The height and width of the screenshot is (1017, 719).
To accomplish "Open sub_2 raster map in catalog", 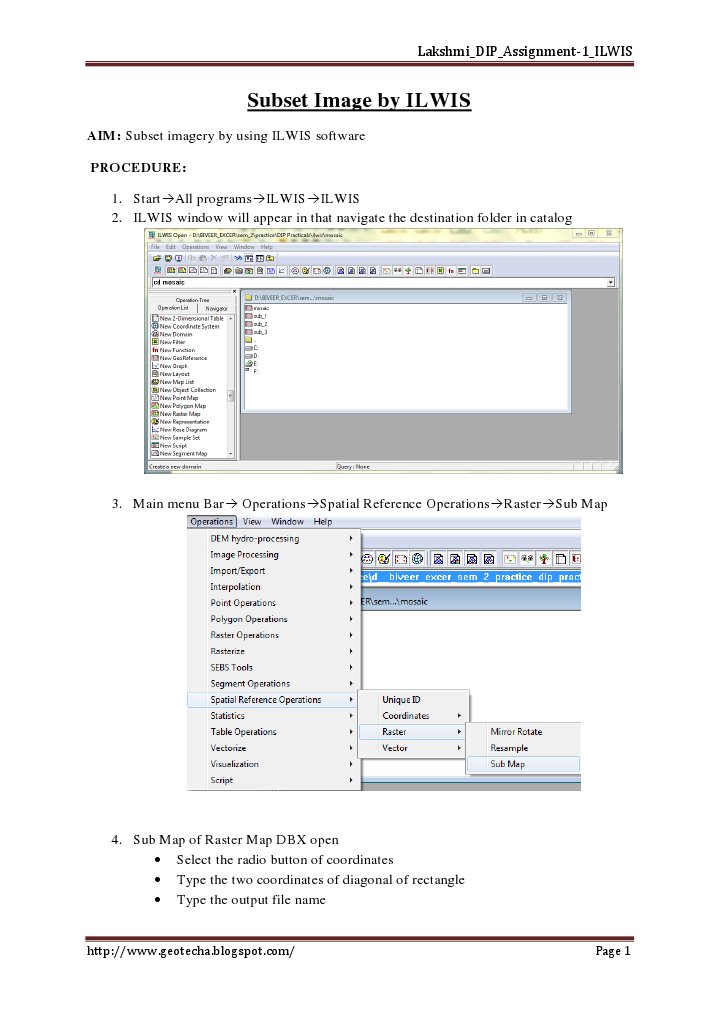I will (x=256, y=324).
